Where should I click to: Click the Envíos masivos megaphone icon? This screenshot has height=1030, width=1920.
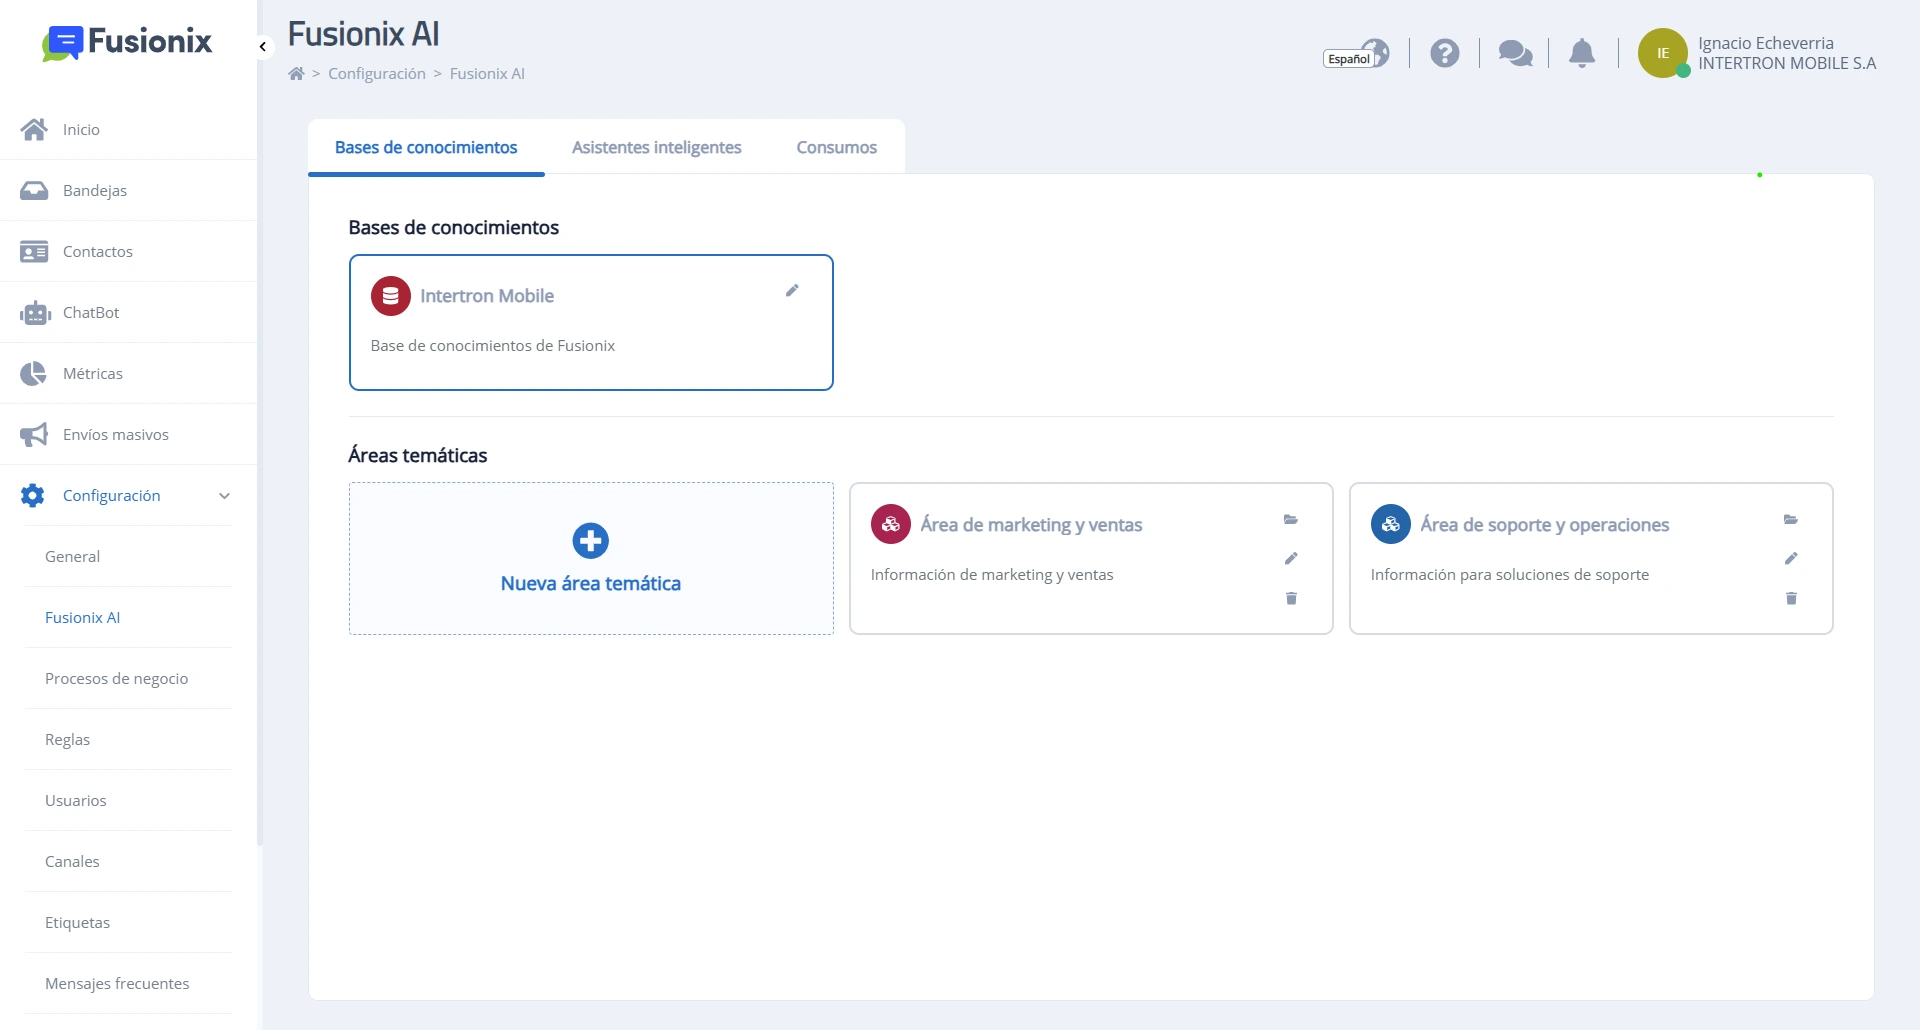pyautogui.click(x=34, y=435)
